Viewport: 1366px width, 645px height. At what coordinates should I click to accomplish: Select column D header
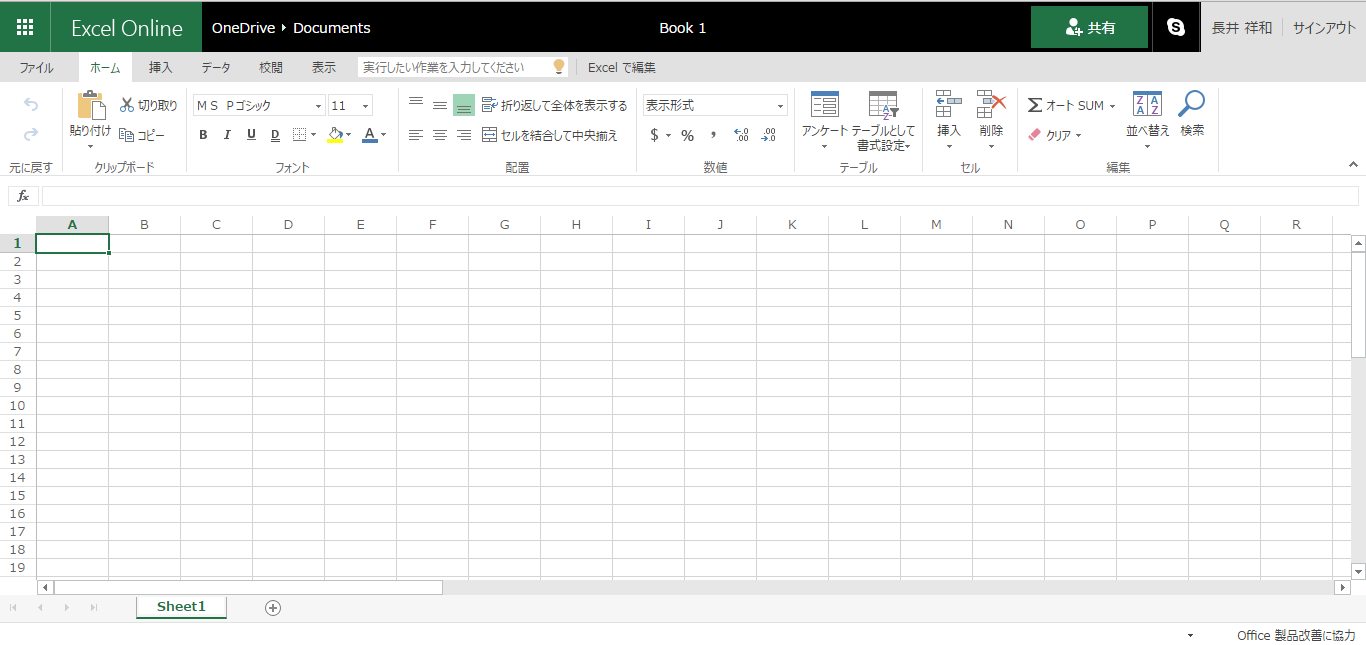click(288, 225)
